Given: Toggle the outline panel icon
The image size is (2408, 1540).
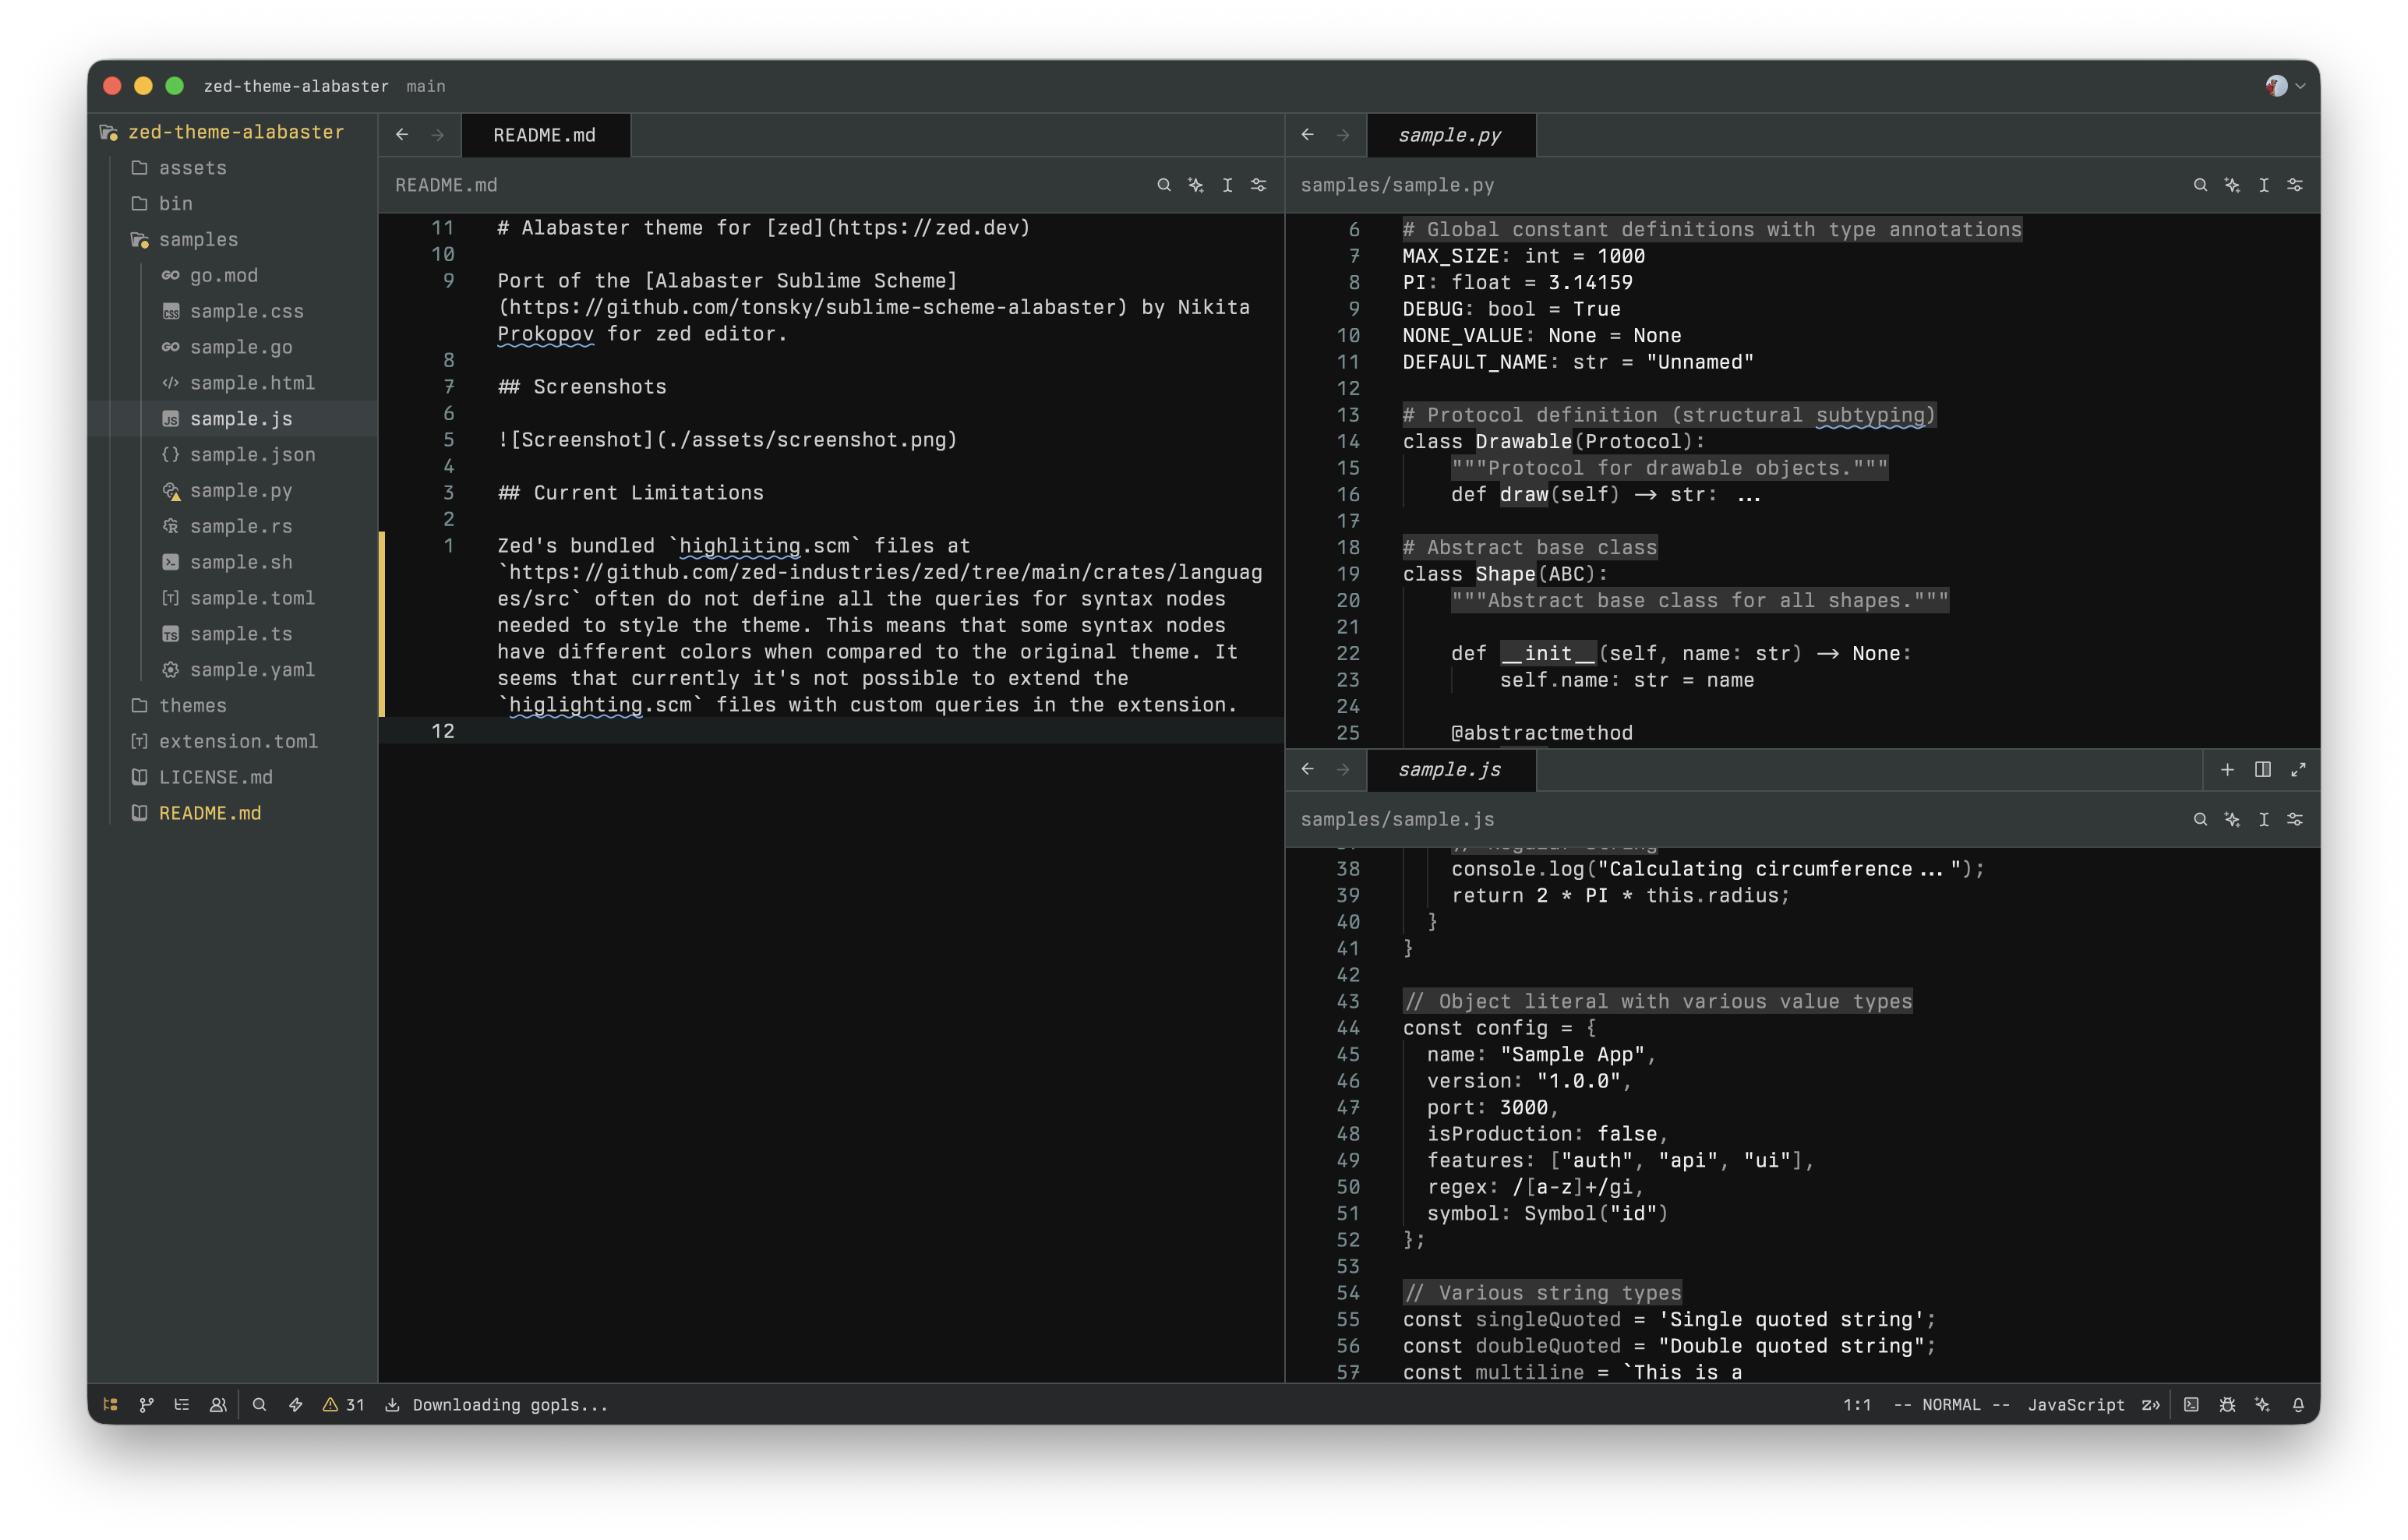Looking at the screenshot, I should coord(182,1404).
